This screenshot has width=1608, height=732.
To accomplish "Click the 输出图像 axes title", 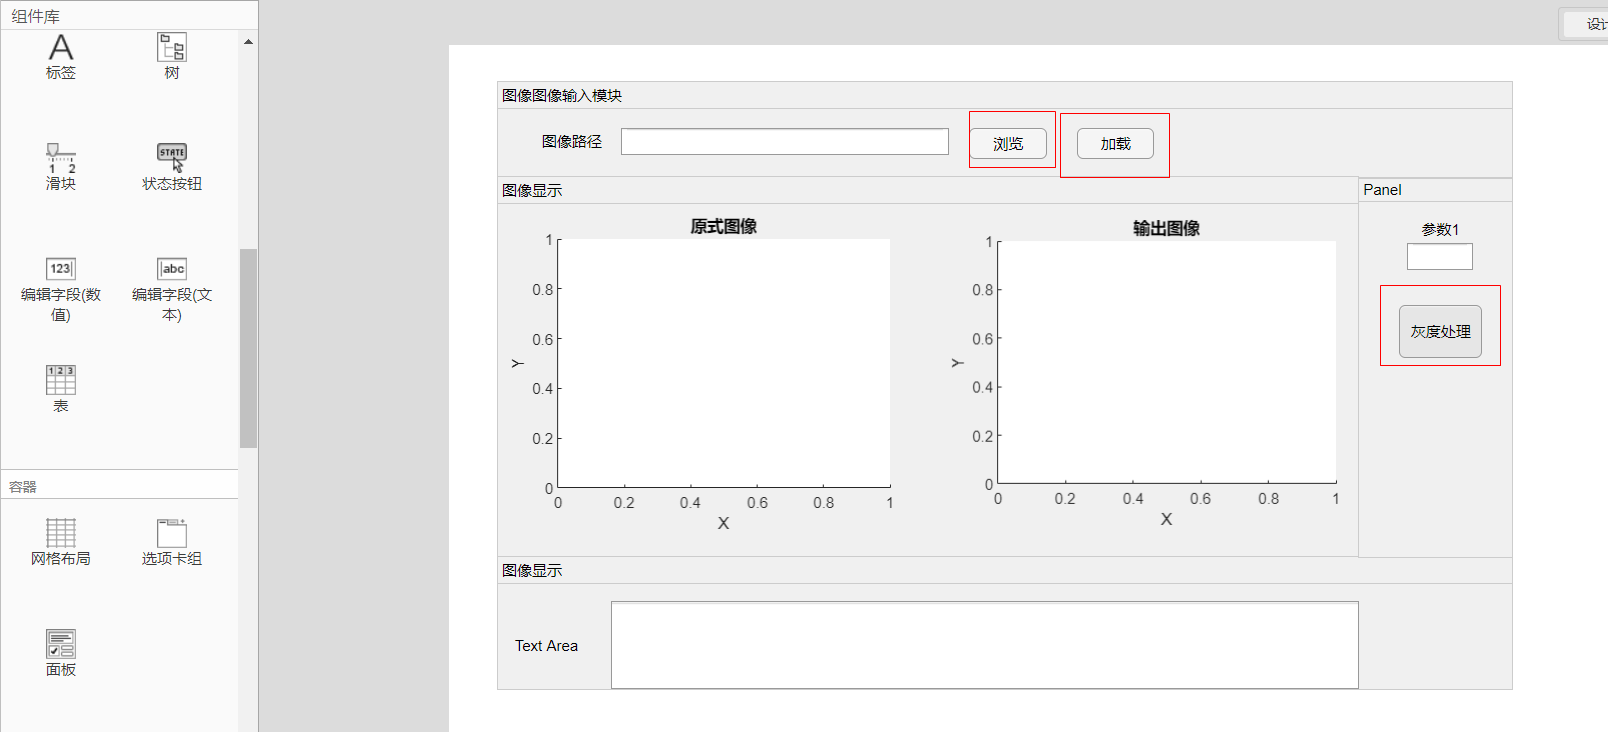I will (x=1166, y=229).
